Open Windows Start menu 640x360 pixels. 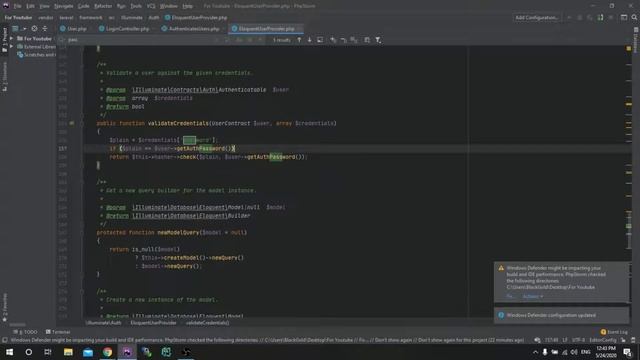[x=9, y=352]
